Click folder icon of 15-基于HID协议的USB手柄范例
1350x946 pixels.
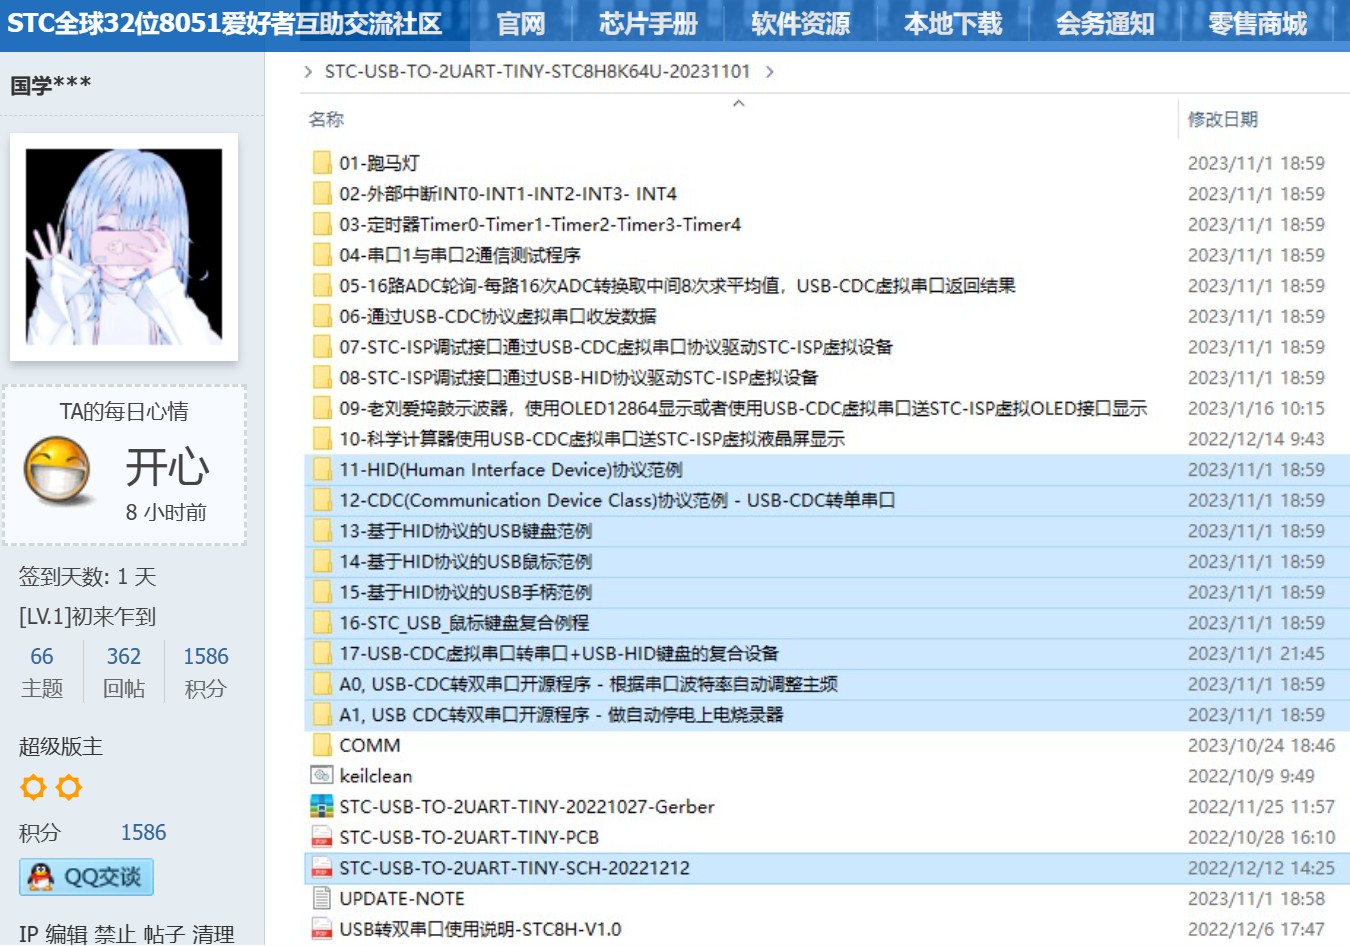(x=322, y=593)
